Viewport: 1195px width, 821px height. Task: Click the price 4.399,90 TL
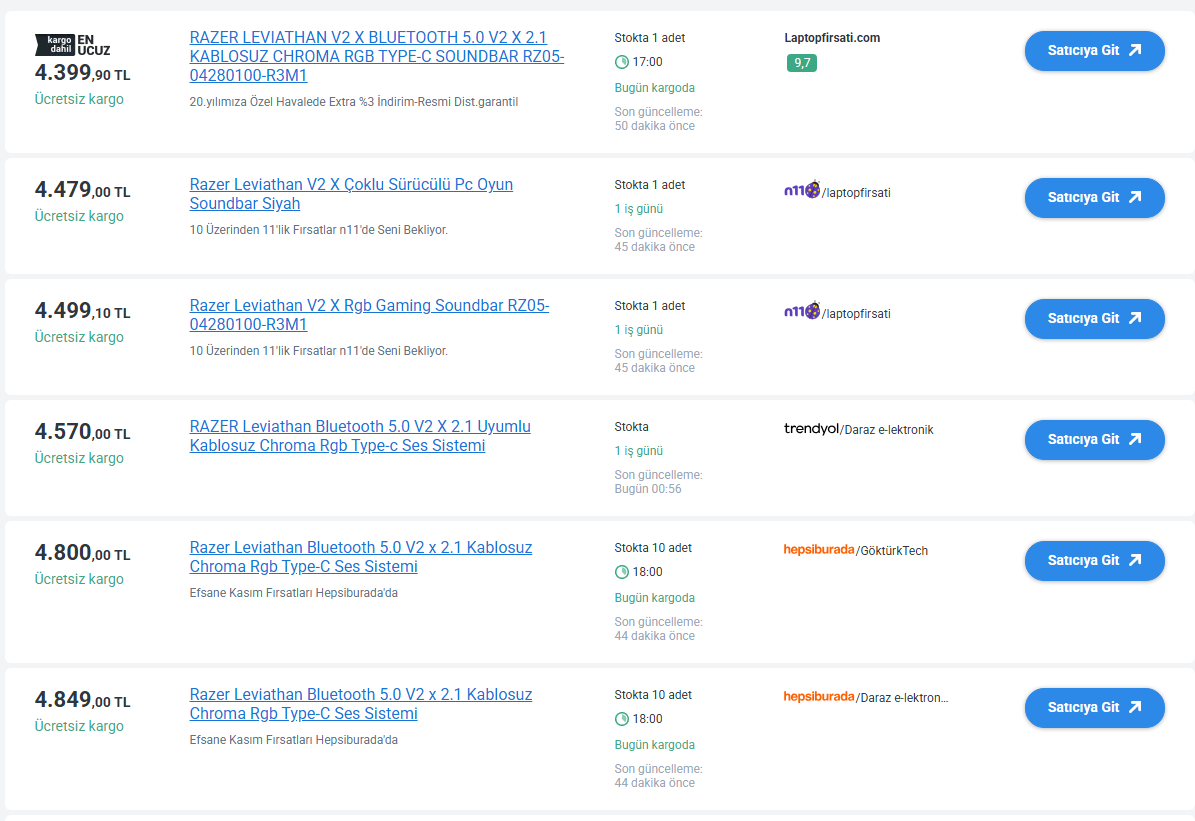(x=82, y=72)
